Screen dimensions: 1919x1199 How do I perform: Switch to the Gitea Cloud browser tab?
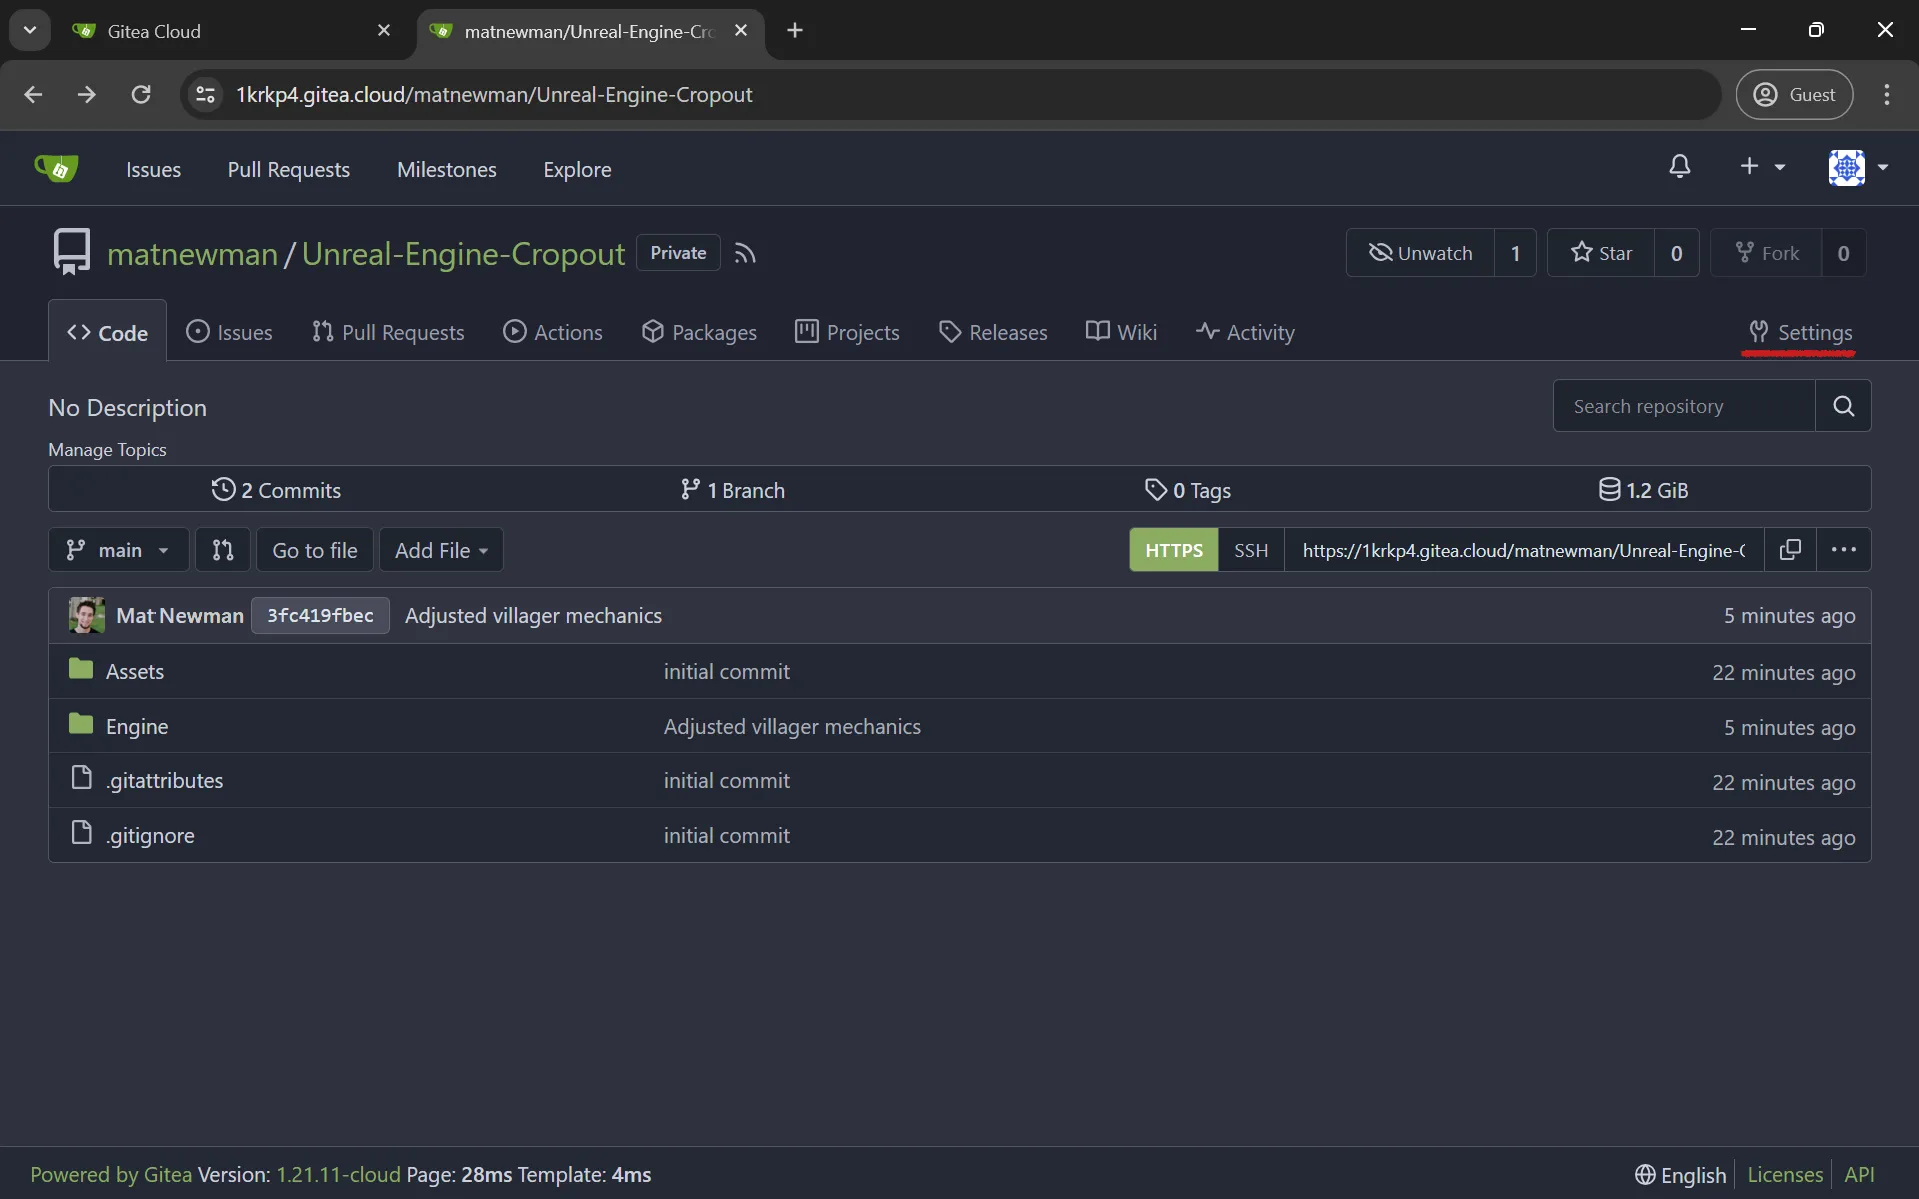point(231,31)
